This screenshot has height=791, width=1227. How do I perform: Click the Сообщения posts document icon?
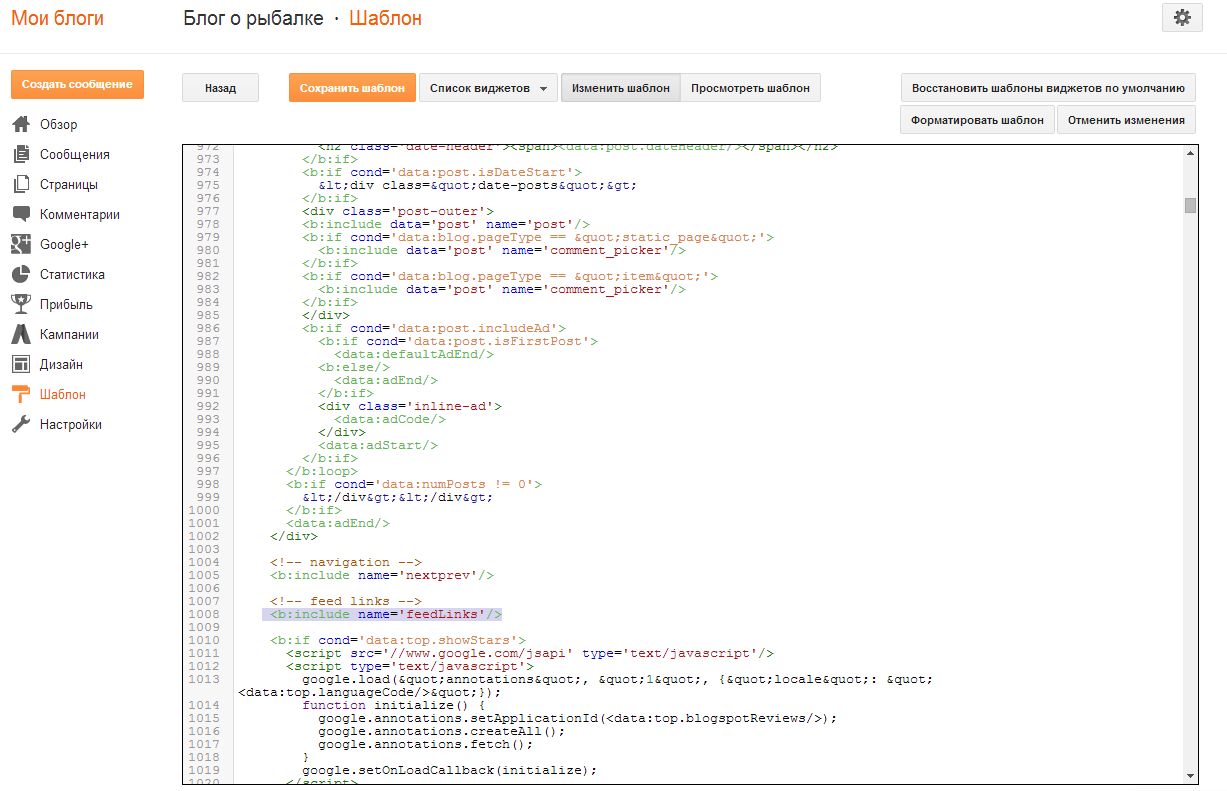pyautogui.click(x=21, y=155)
